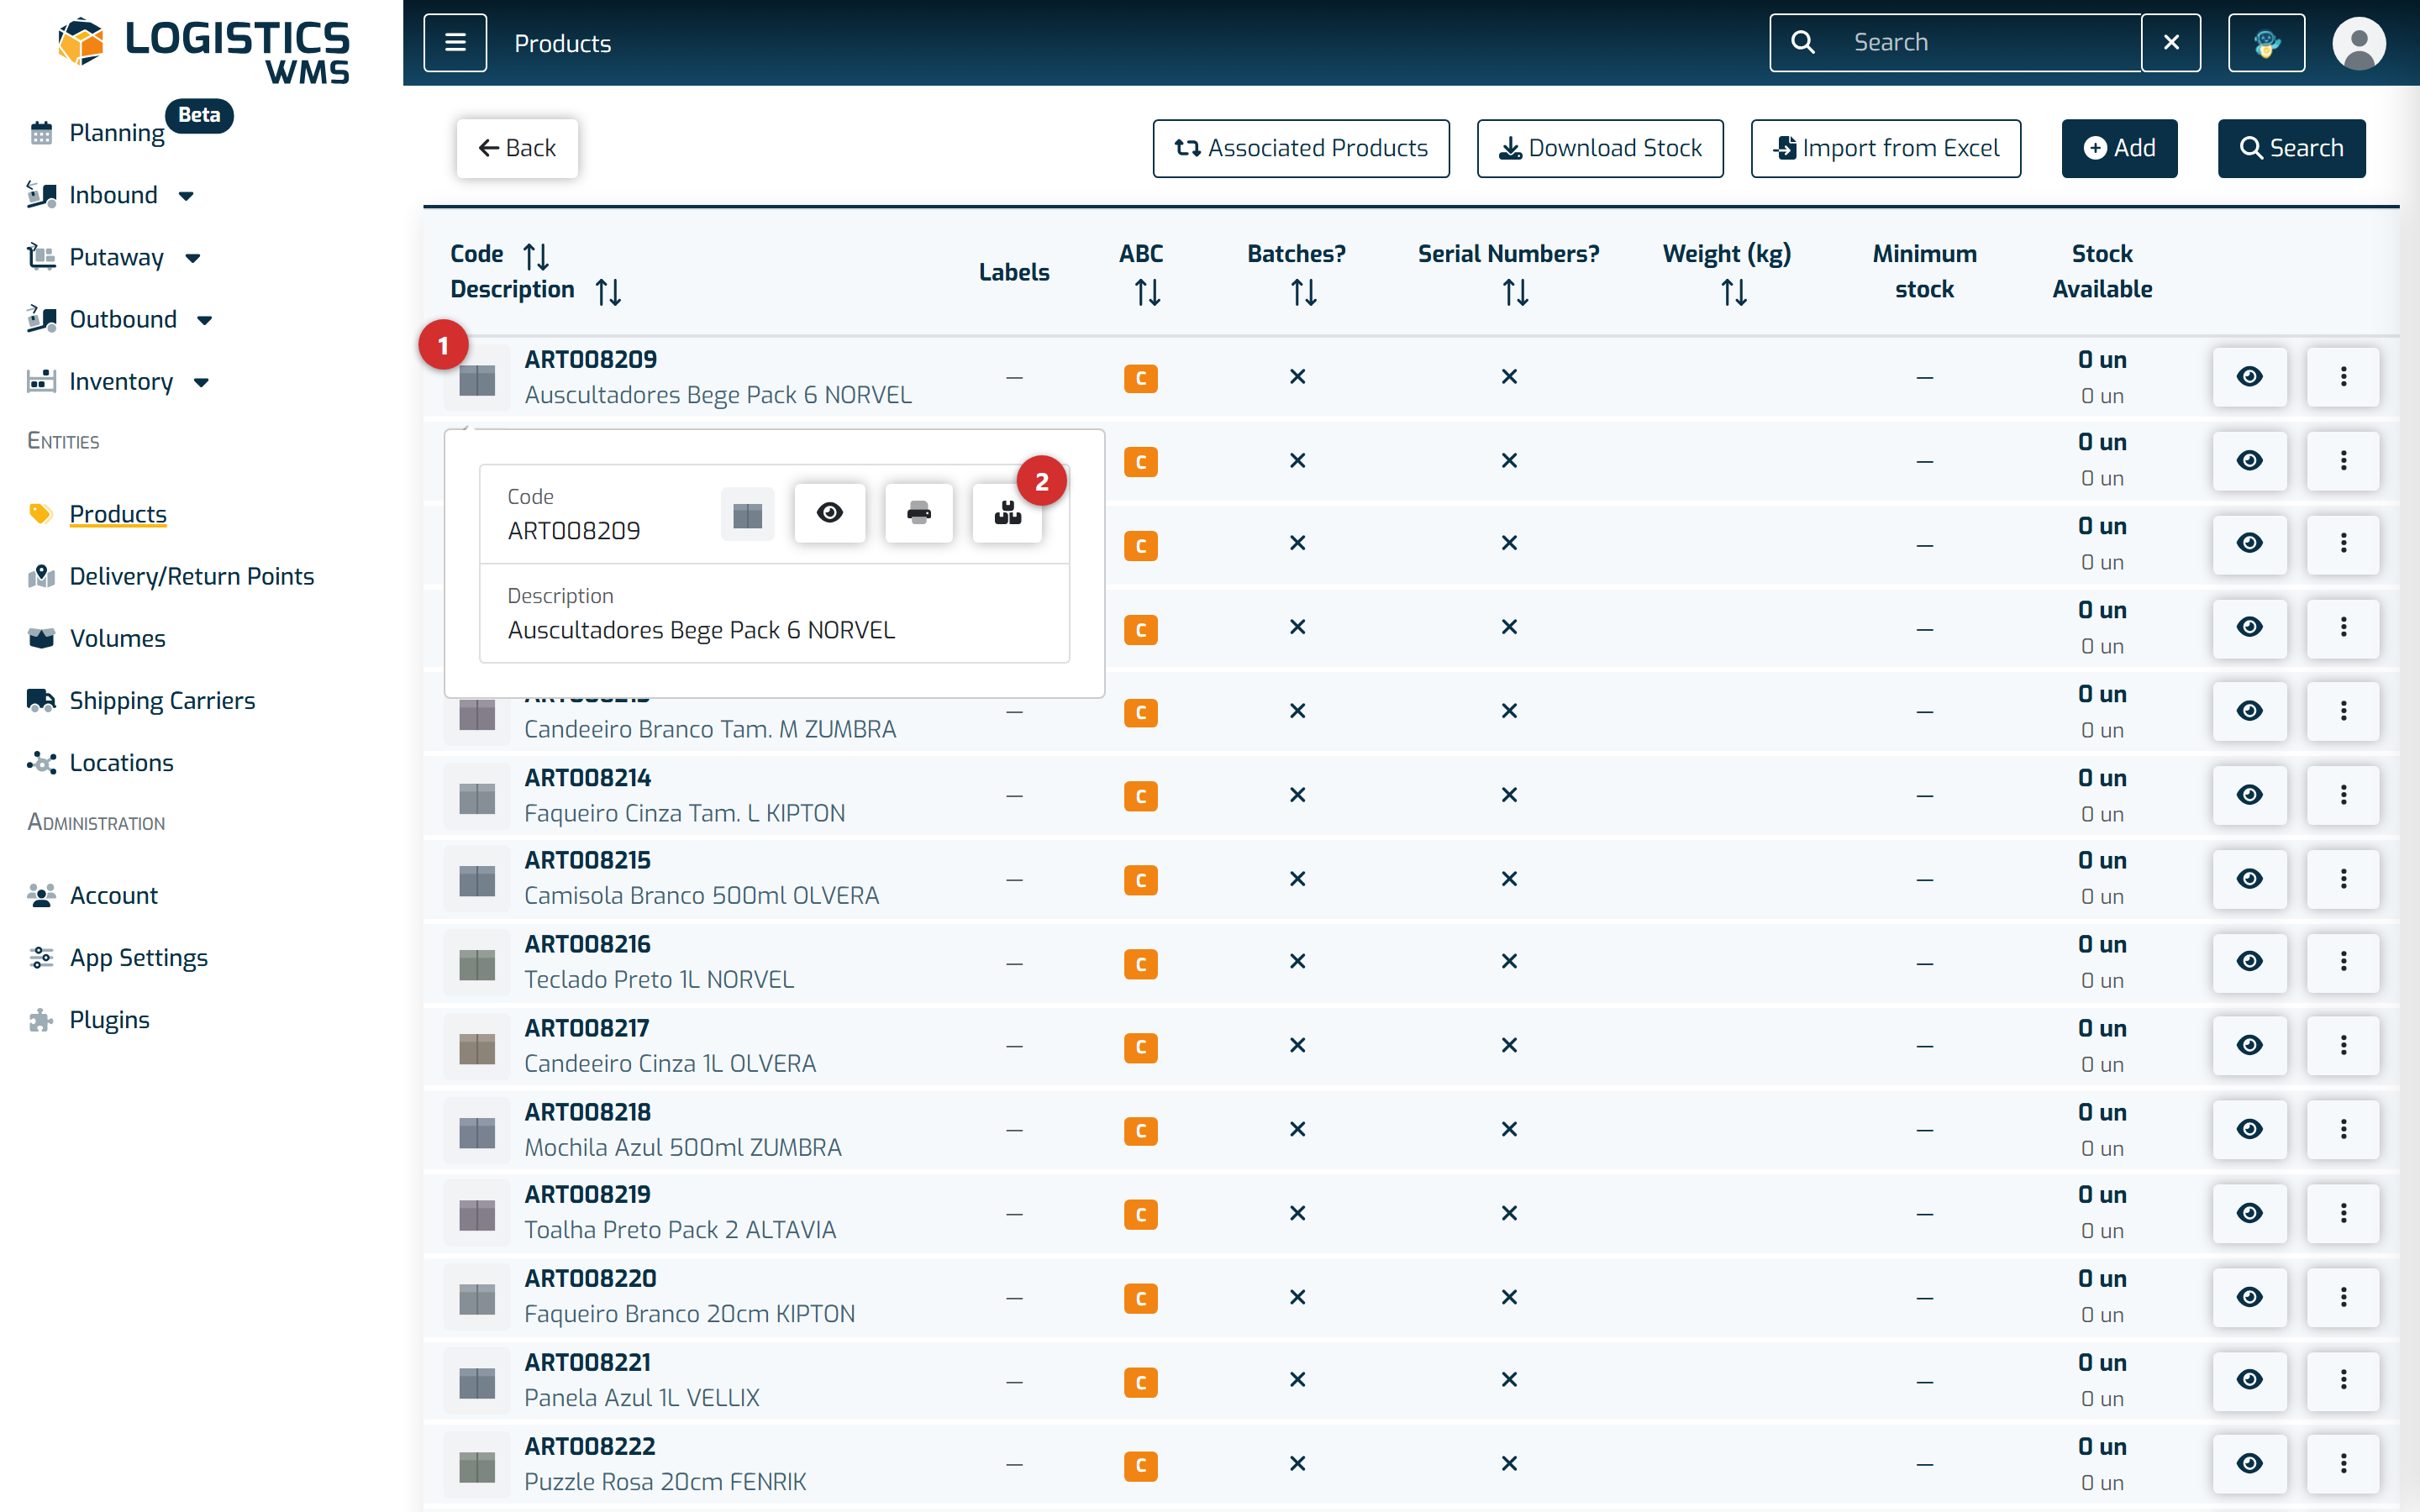The image size is (2420, 1512).
Task: Open Plugins in sidebar
Action: click(88, 1019)
